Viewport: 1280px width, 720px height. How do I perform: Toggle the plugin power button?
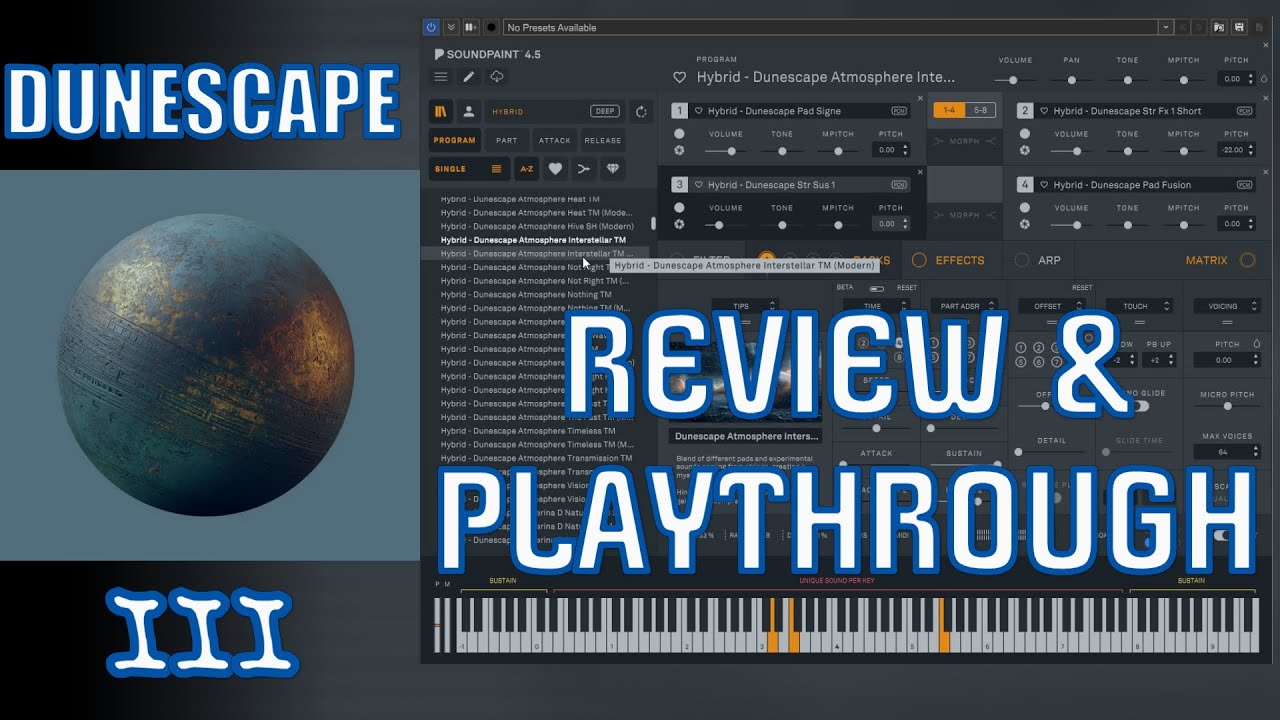pyautogui.click(x=431, y=27)
